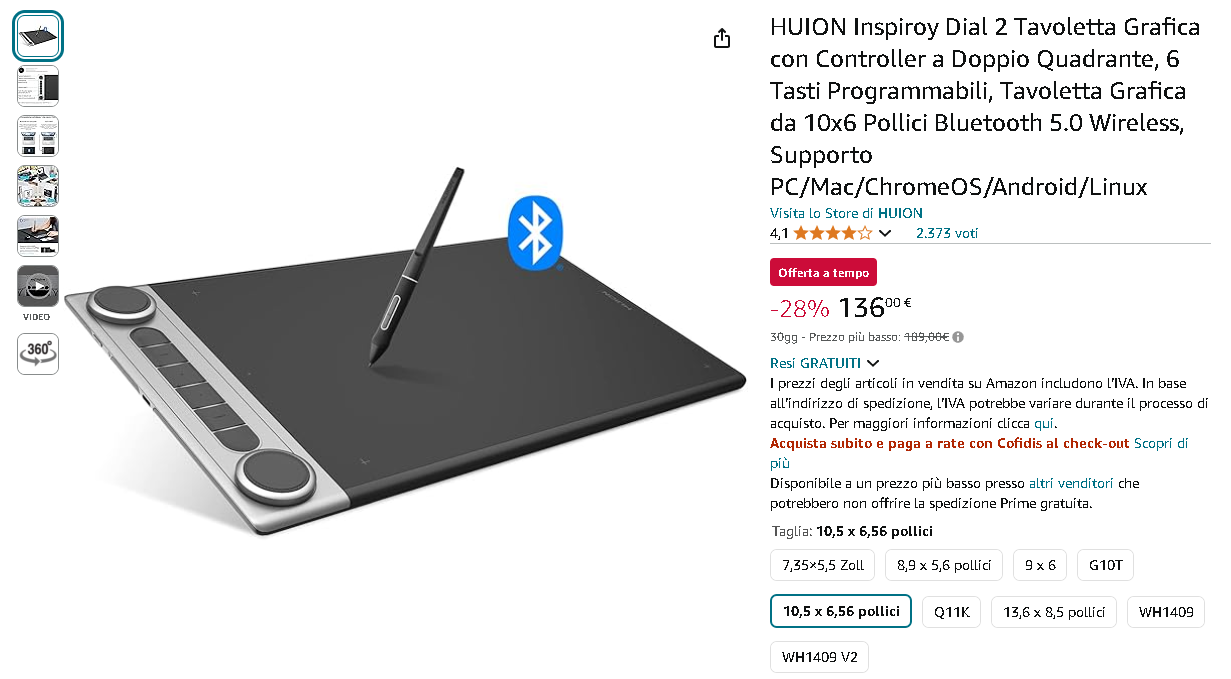
Task: Click the star rating icons
Action: click(832, 233)
